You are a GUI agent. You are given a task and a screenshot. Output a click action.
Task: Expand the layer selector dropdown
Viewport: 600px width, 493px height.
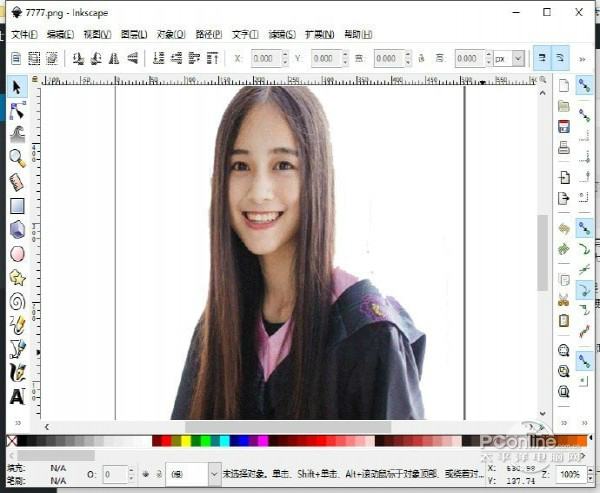pyautogui.click(x=193, y=474)
